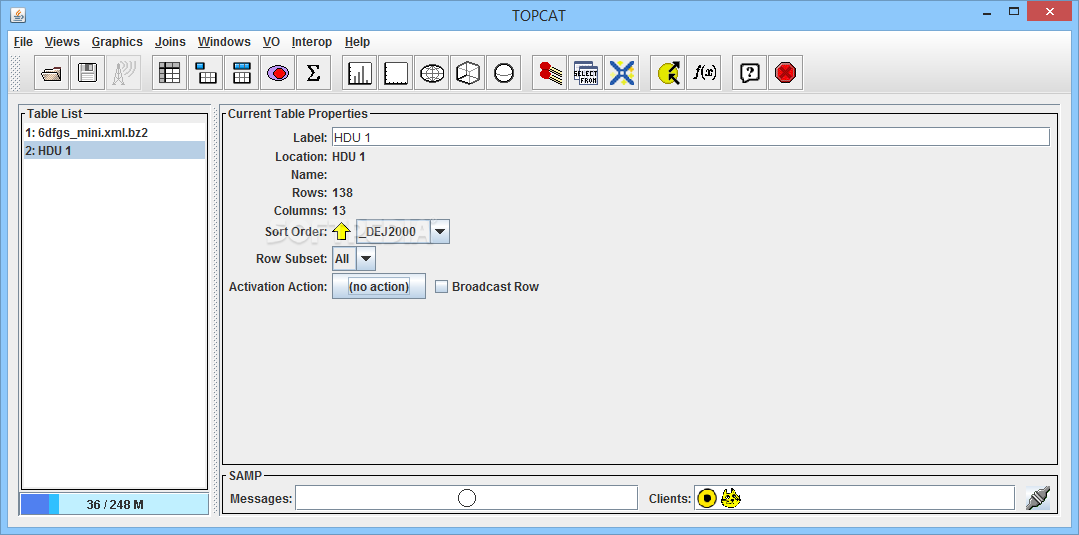1079x535 pixels.
Task: Open the VO menu
Action: 271,42
